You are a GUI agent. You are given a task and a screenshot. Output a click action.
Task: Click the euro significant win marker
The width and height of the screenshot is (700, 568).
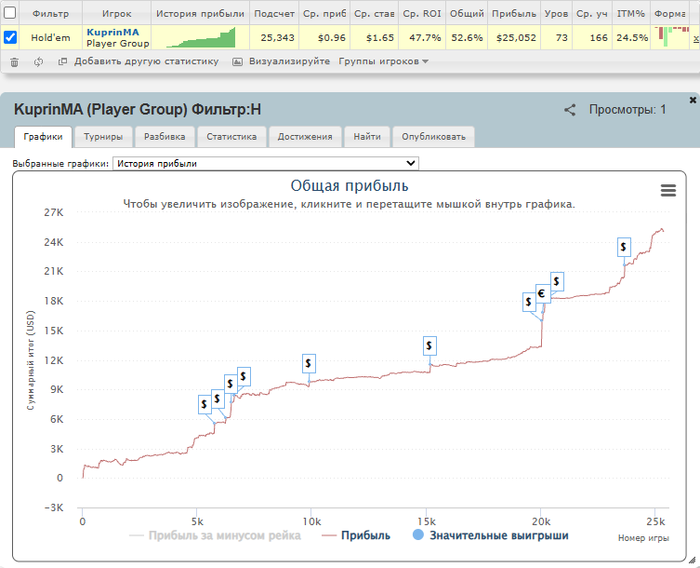(x=542, y=294)
